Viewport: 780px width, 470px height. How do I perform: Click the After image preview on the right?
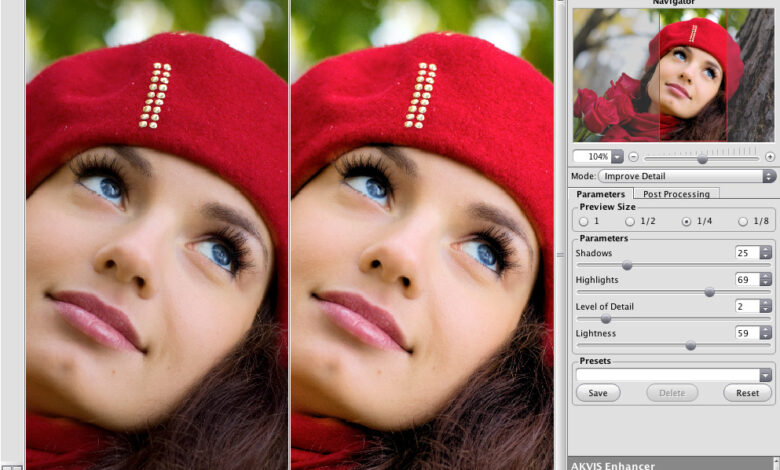pos(422,235)
